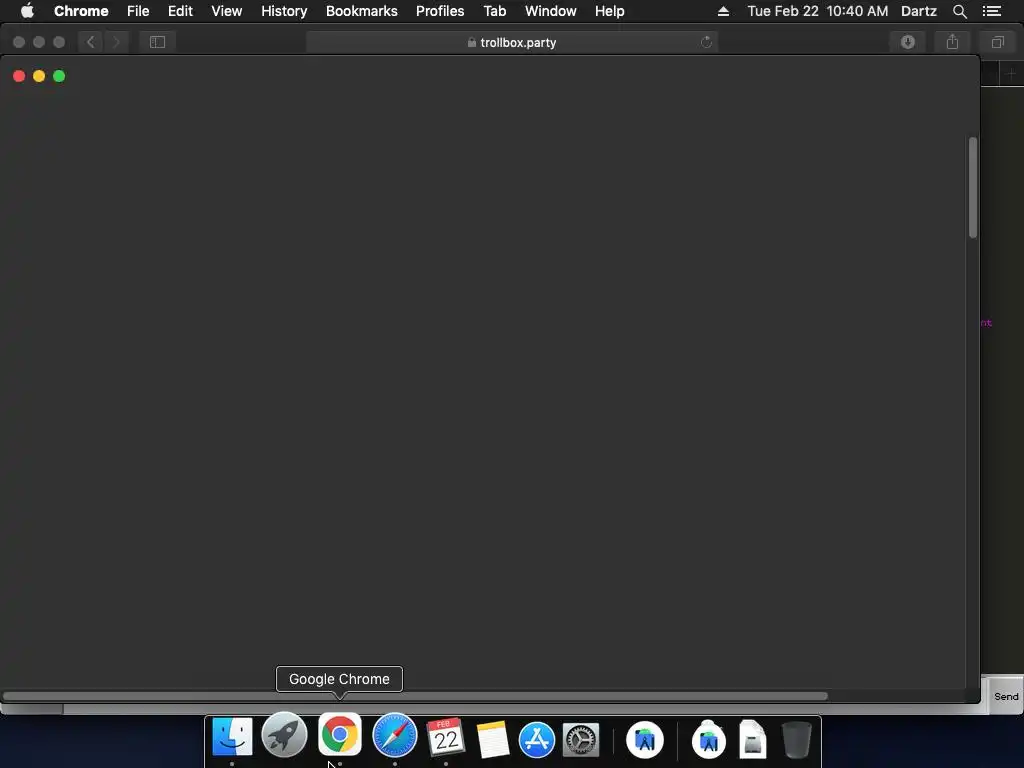The height and width of the screenshot is (768, 1024).
Task: Click the date and time display
Action: tap(818, 11)
